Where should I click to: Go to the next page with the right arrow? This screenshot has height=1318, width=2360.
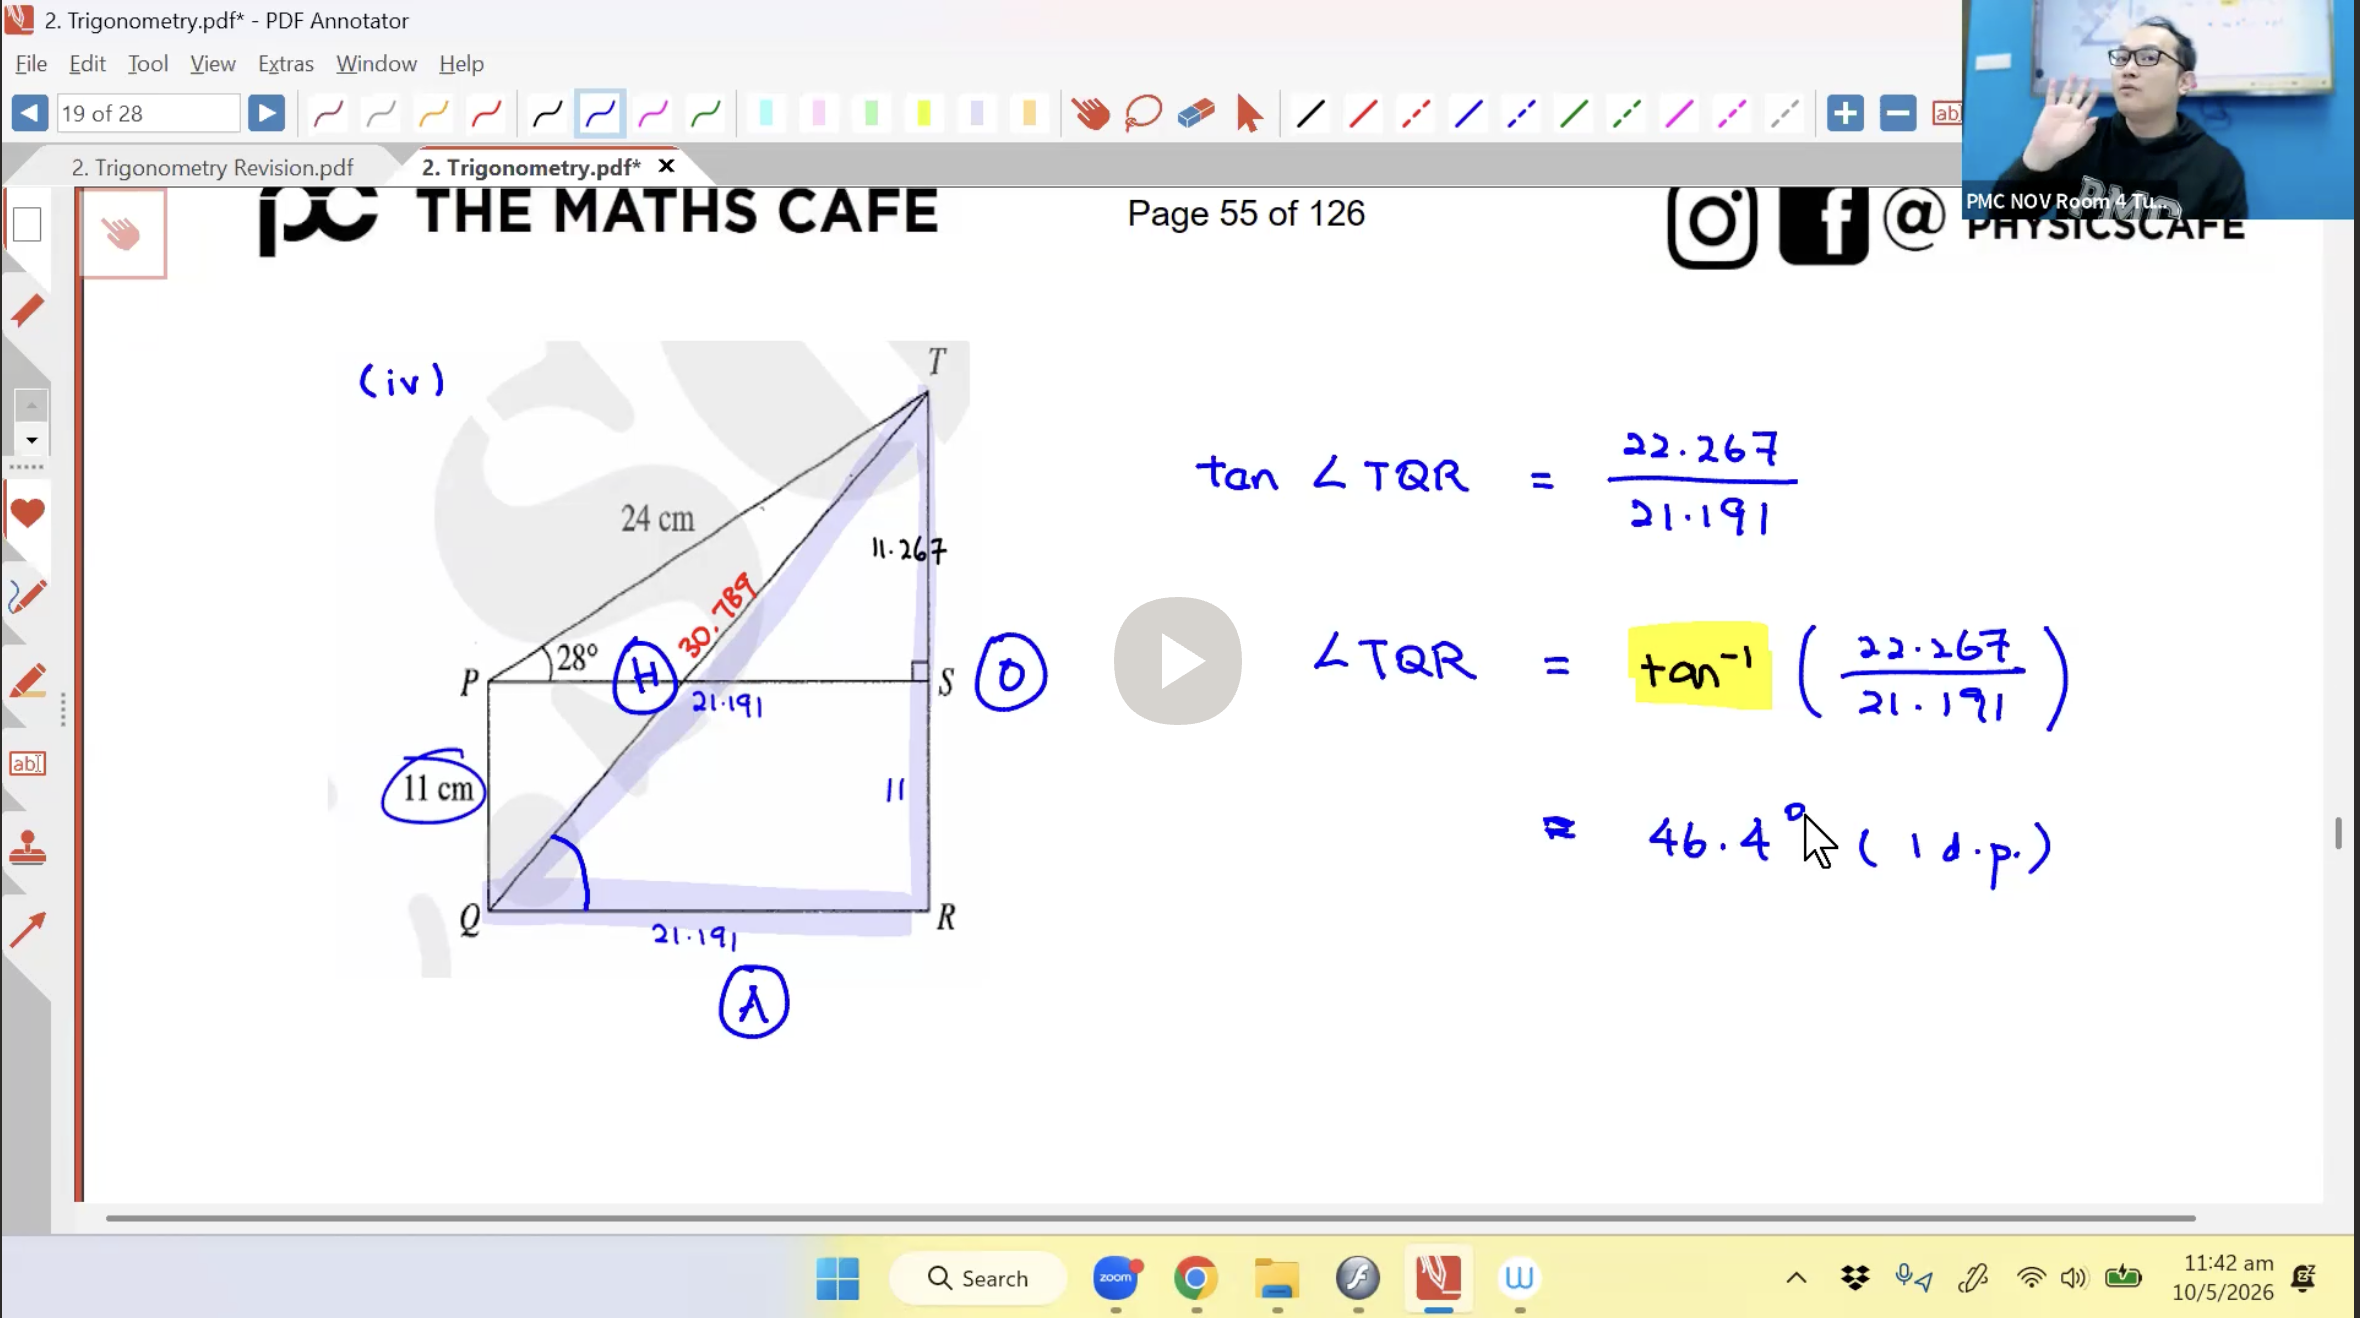point(266,113)
